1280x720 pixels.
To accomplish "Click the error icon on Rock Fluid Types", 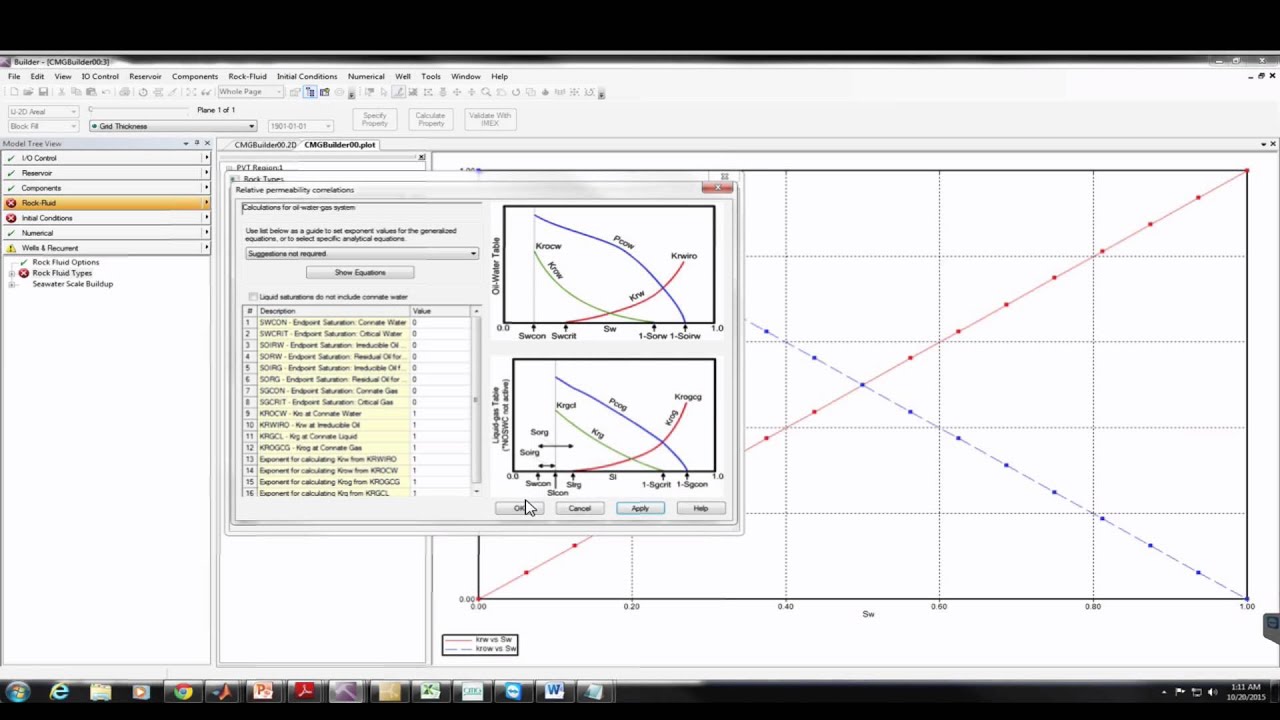I will point(24,273).
